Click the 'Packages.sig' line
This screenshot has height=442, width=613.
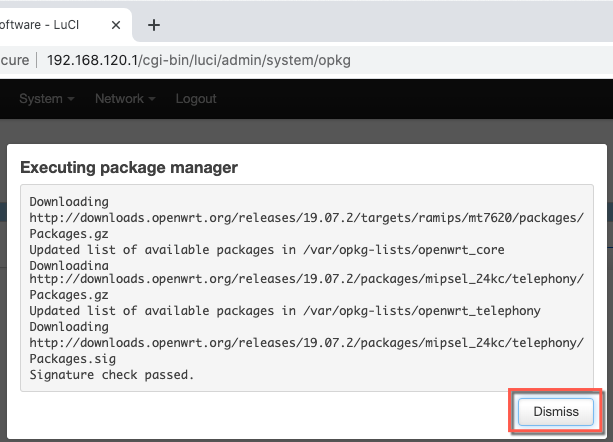(73, 359)
